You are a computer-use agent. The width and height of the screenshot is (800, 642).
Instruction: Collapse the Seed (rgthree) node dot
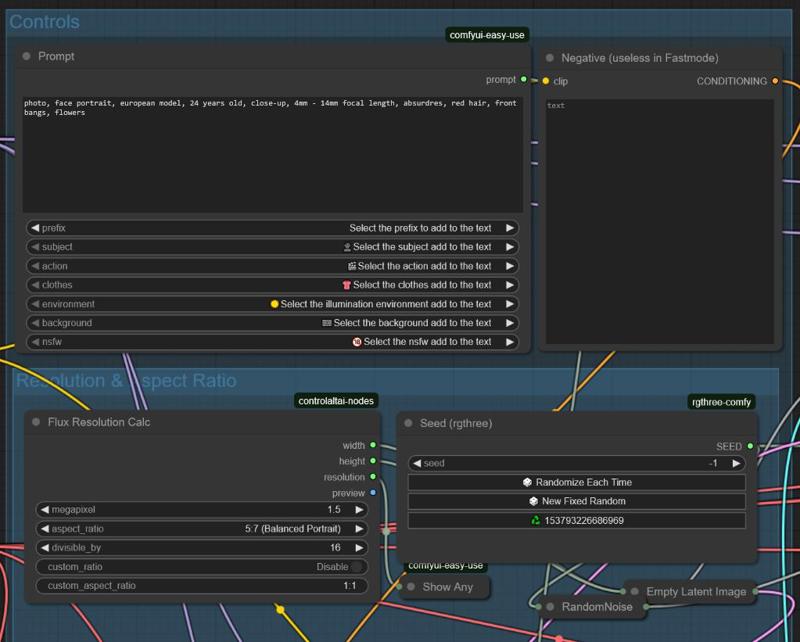408,423
